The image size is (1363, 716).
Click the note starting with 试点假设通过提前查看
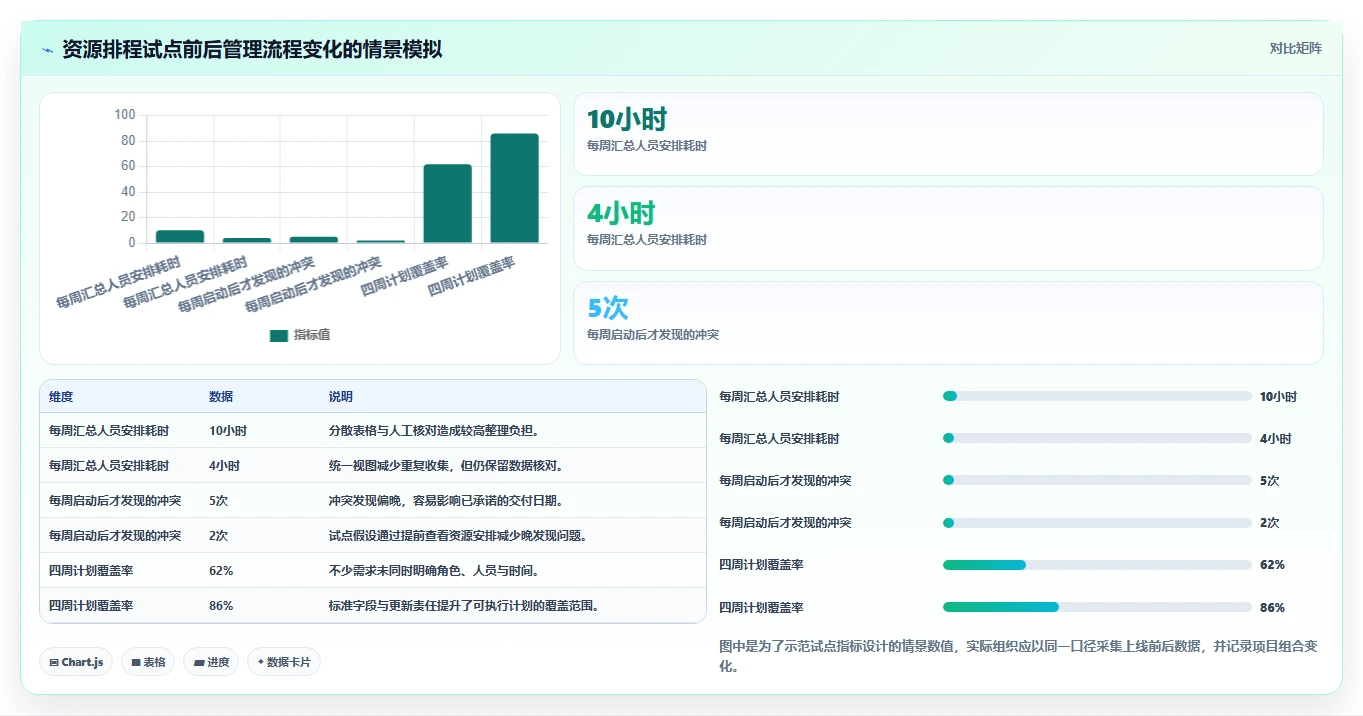[458, 536]
